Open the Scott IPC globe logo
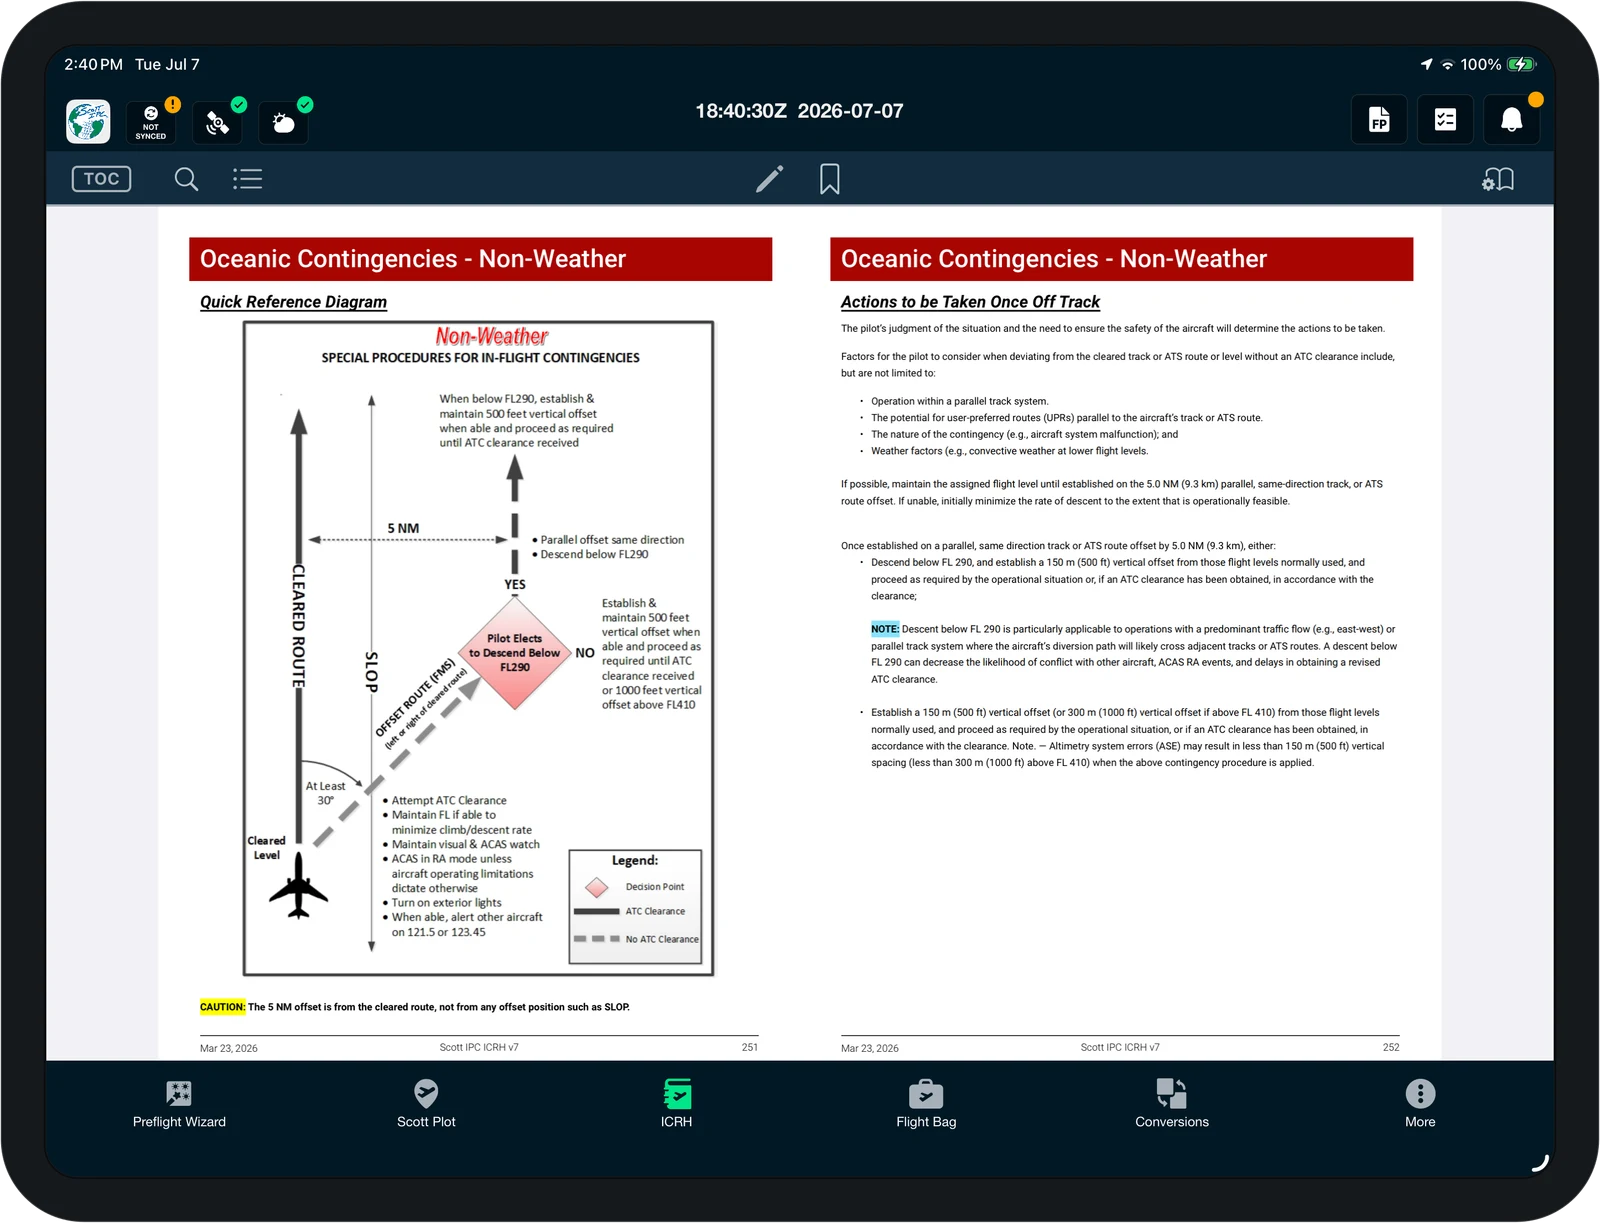 [x=88, y=121]
